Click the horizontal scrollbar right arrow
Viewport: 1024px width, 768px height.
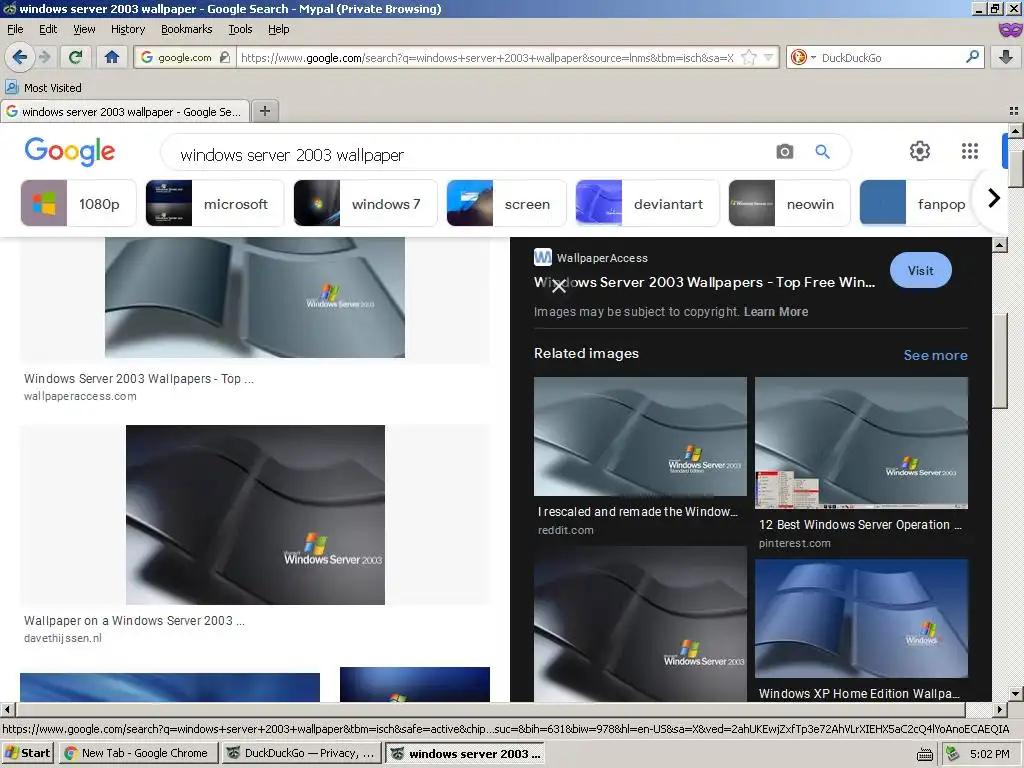[x=1000, y=709]
